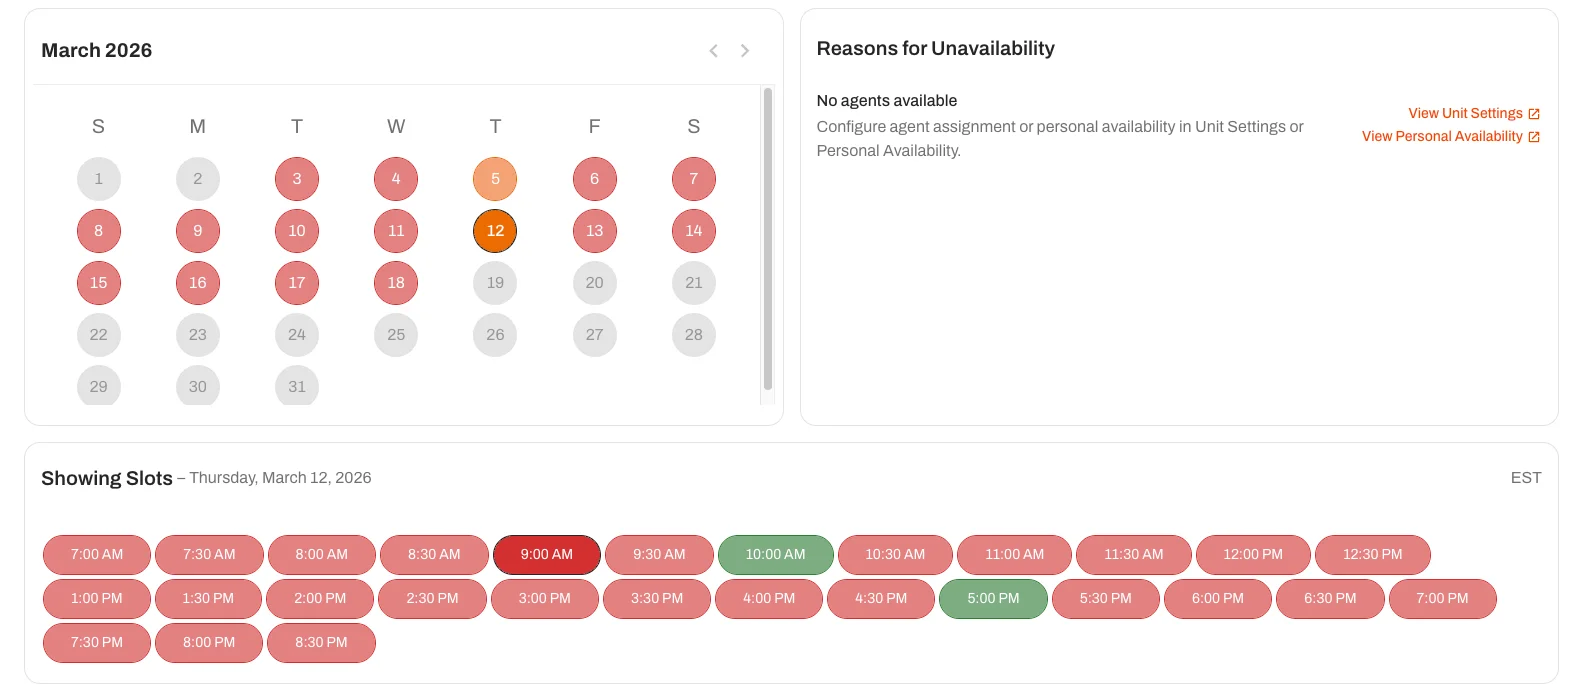Select the 7:00 AM showing slot
This screenshot has height=689, width=1574.
96,554
